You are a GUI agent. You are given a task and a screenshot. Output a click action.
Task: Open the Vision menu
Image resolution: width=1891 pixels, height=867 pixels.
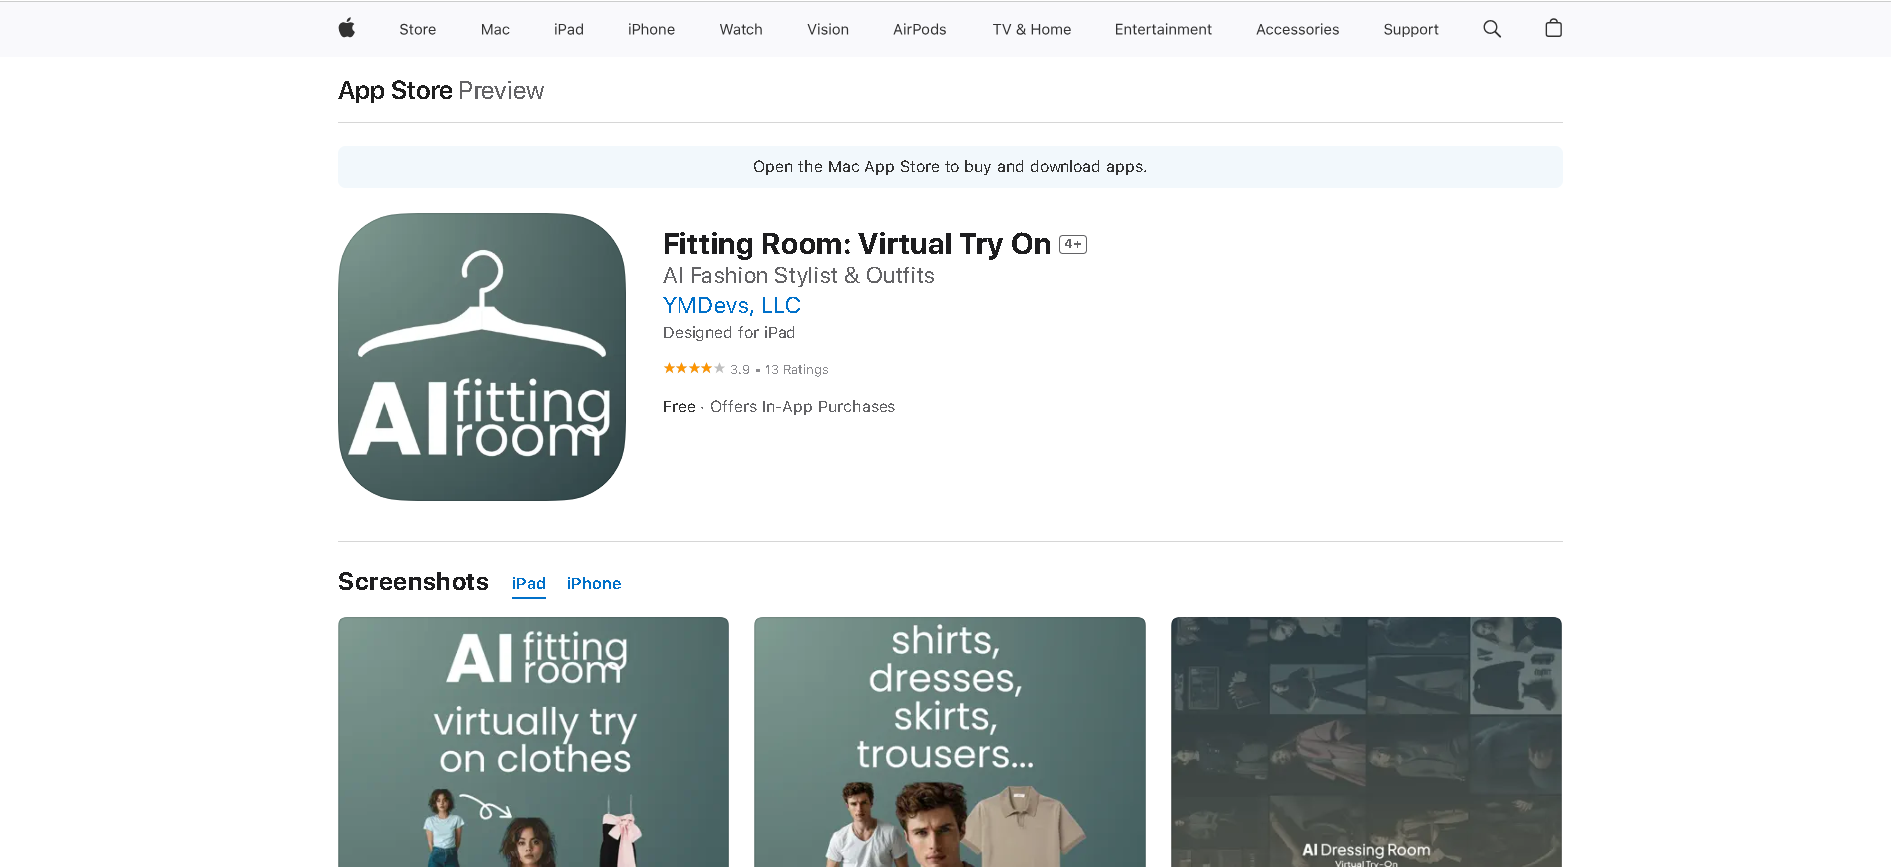coord(828,29)
